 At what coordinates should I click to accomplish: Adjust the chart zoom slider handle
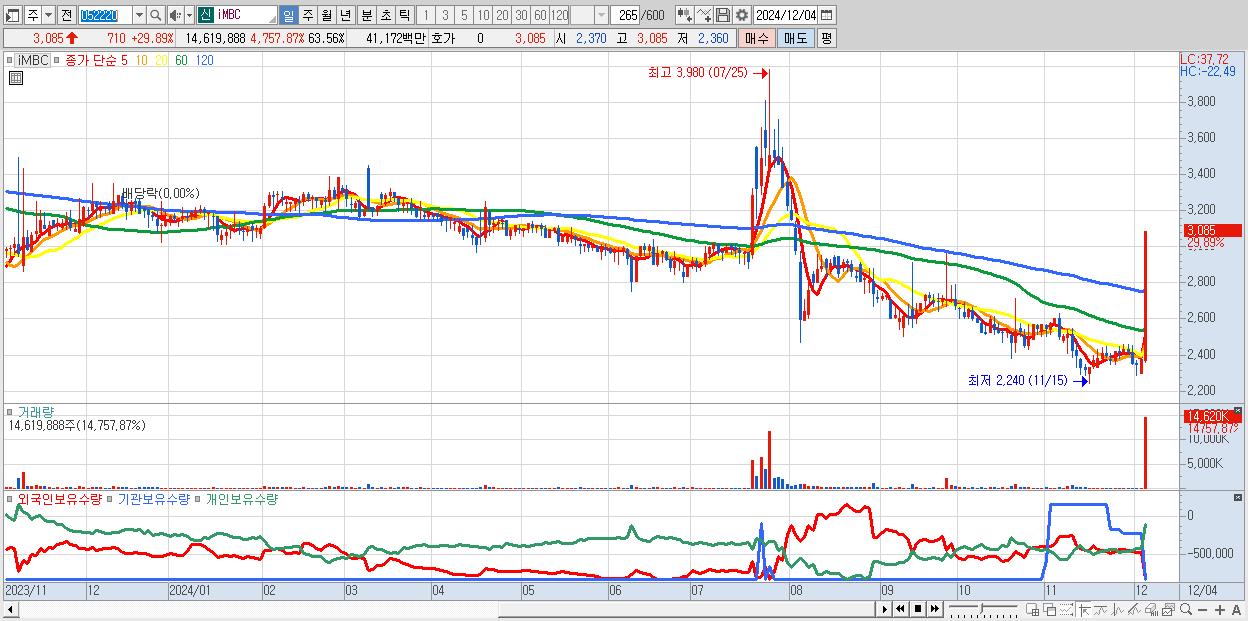pos(982,608)
